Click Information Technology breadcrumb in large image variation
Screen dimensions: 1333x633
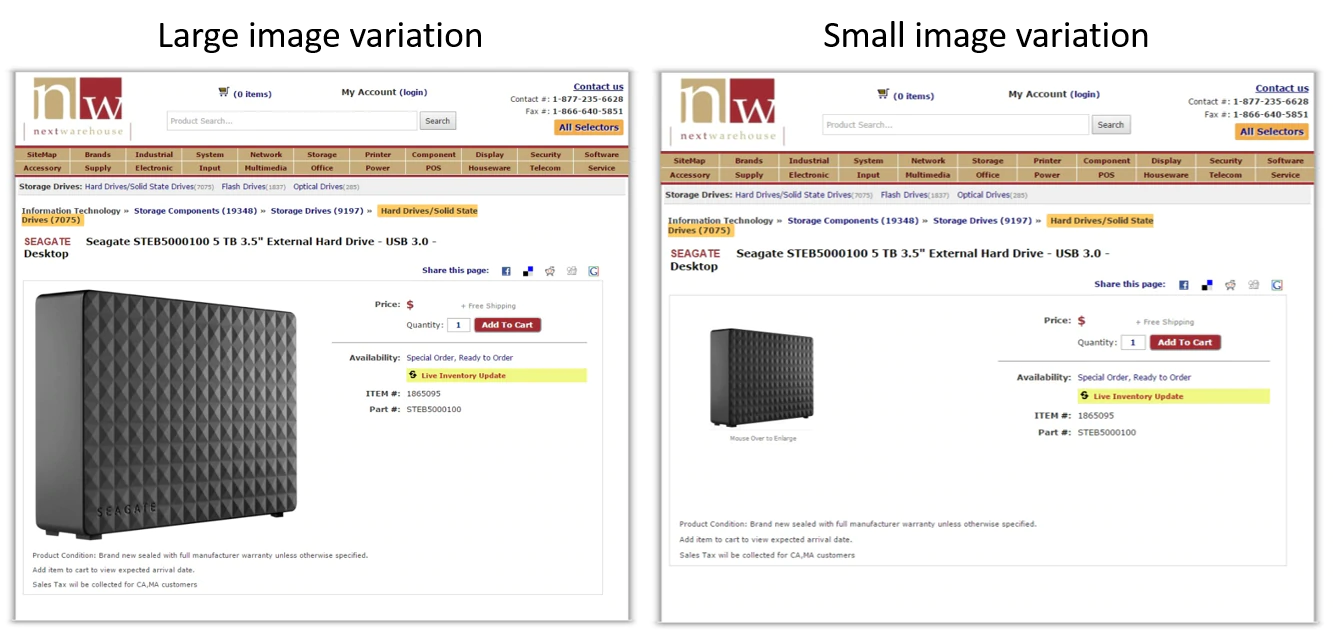point(70,211)
